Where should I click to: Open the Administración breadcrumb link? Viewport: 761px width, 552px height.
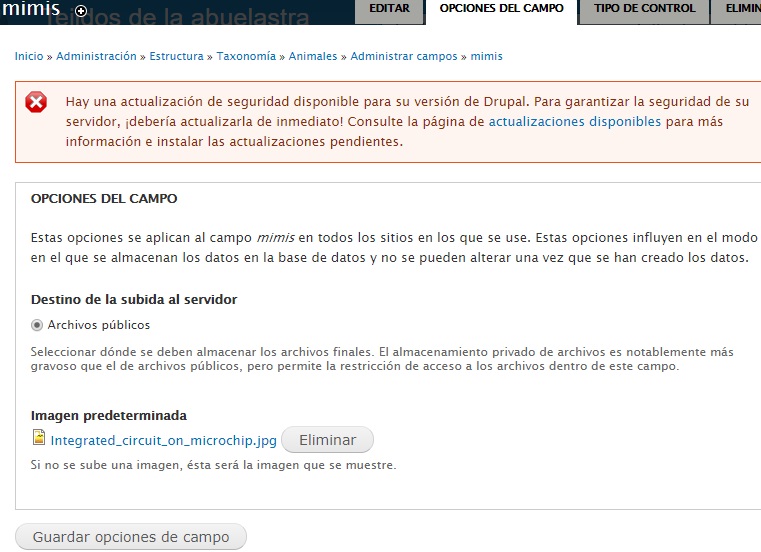(x=97, y=56)
